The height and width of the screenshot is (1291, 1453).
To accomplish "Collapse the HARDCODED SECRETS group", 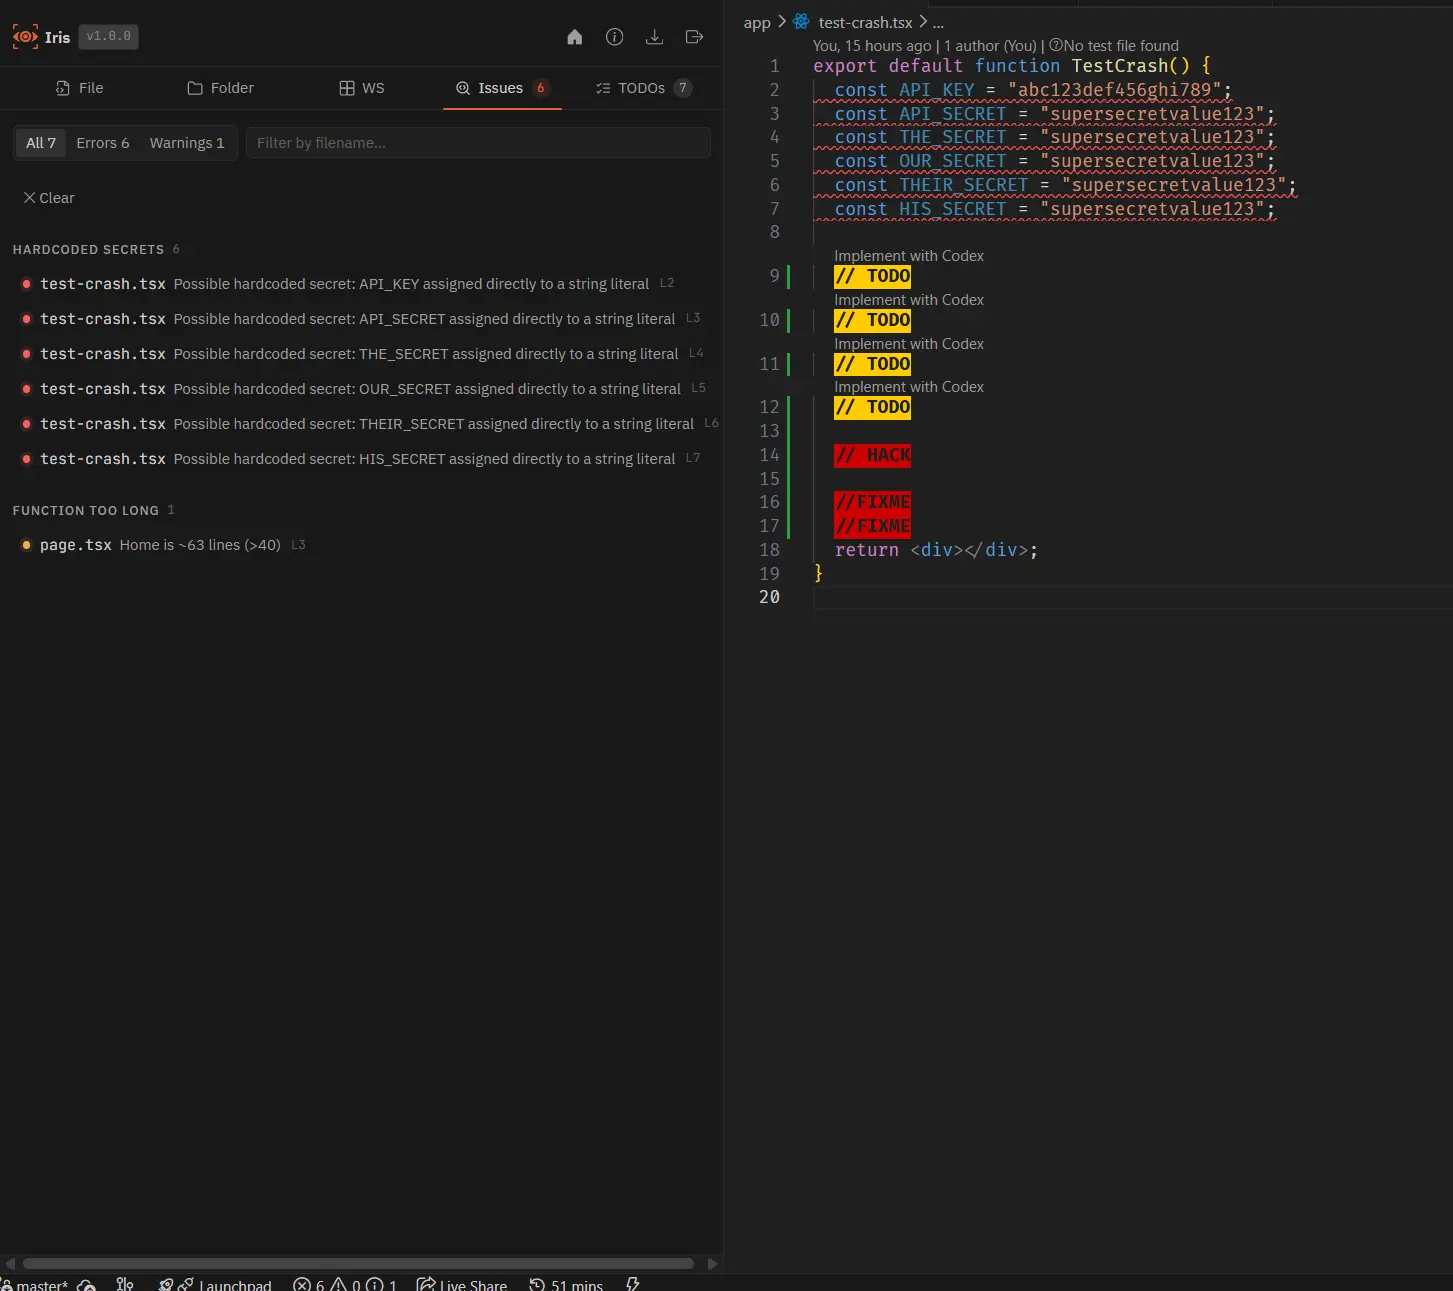I will (96, 249).
